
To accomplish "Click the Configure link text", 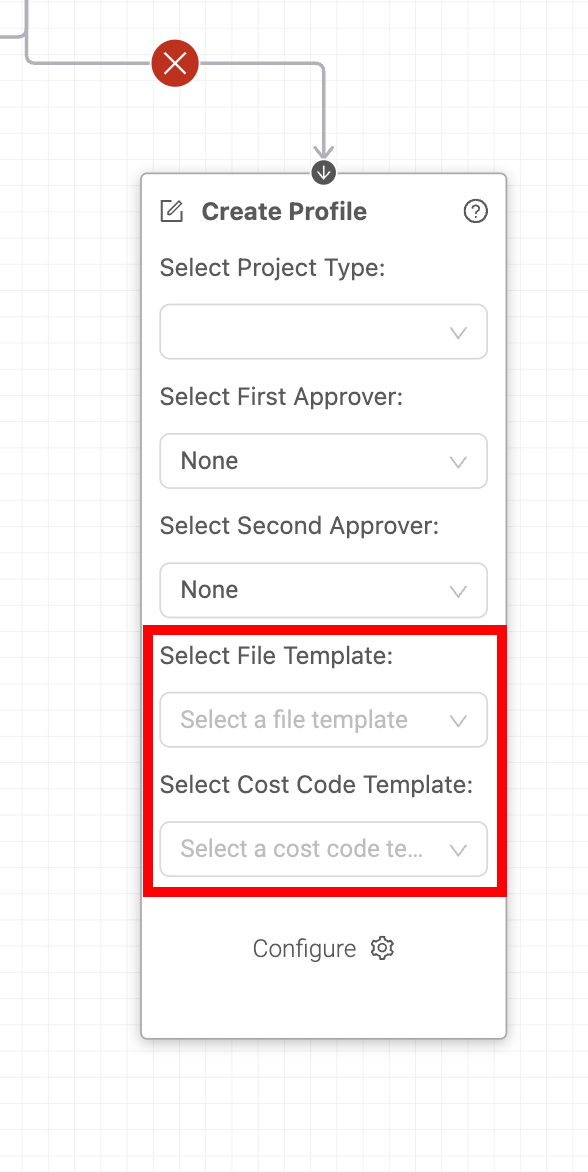I will point(304,949).
